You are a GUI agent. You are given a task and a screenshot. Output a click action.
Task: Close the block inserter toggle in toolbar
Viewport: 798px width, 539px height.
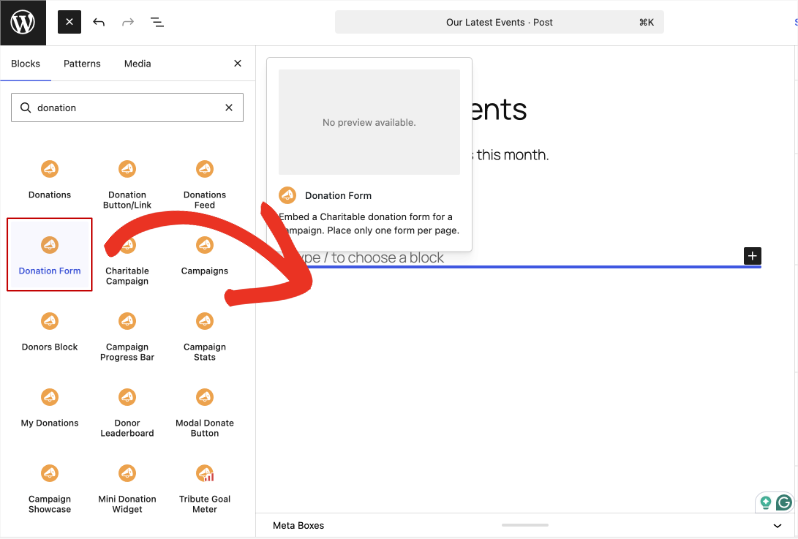click(x=69, y=22)
